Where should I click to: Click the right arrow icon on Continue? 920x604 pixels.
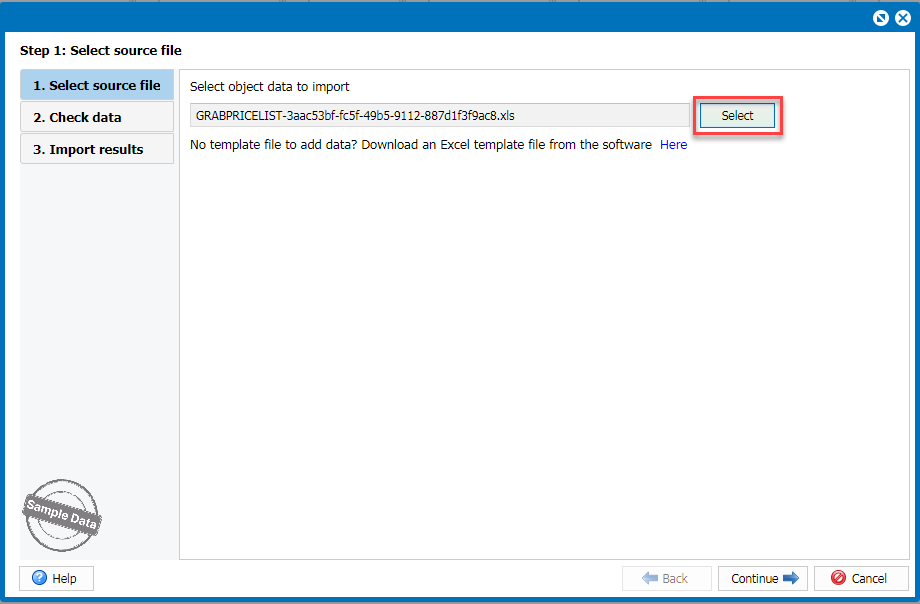tap(791, 578)
